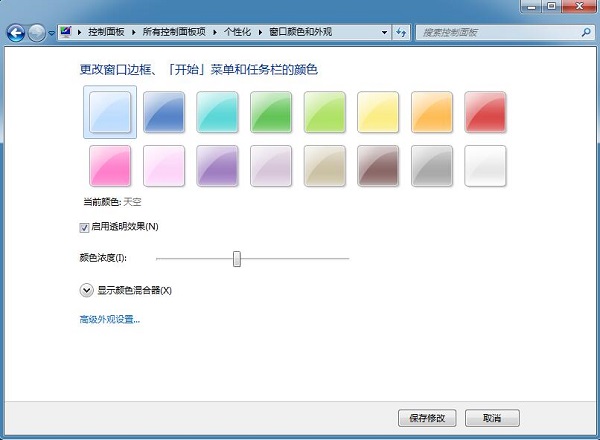Open the recent pages dropdown beside Forward
This screenshot has width=600, height=440.
(x=51, y=33)
